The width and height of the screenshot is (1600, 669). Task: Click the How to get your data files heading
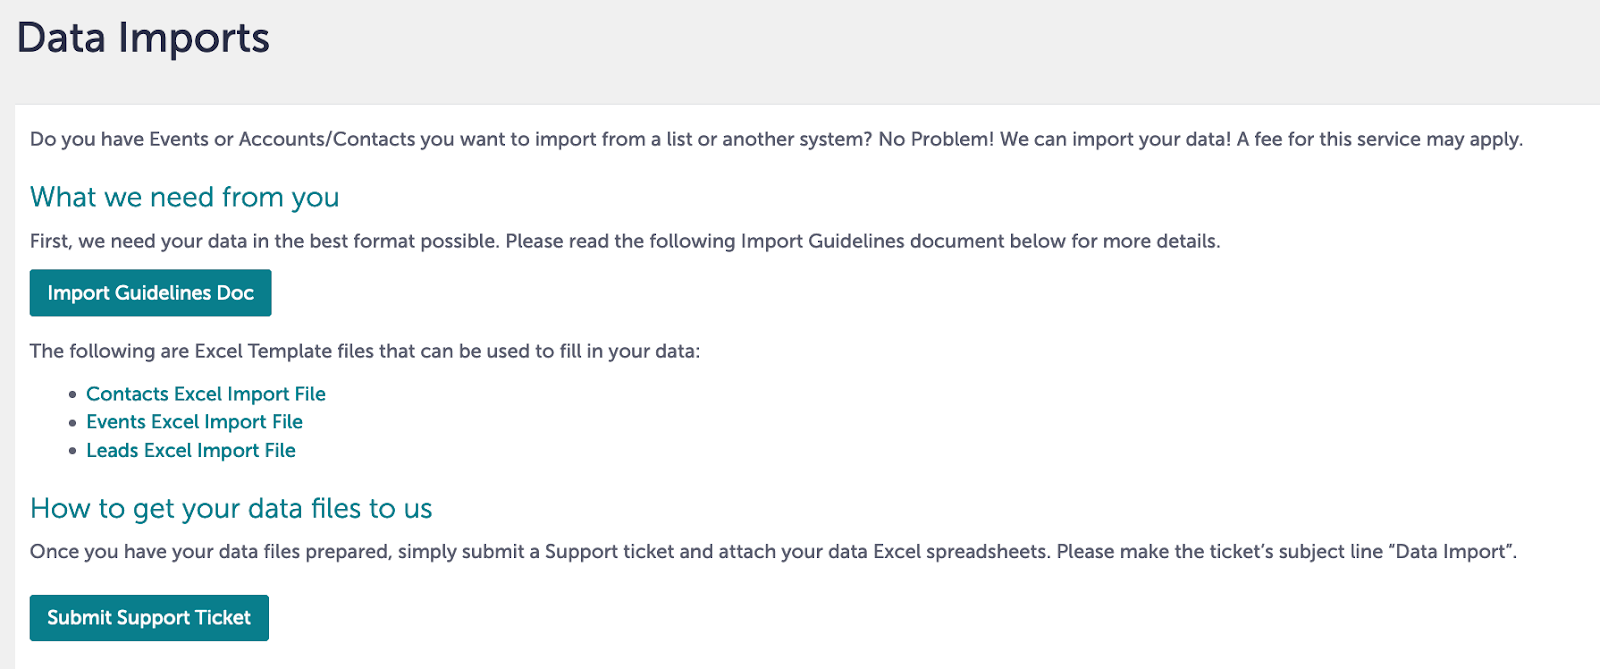[231, 508]
